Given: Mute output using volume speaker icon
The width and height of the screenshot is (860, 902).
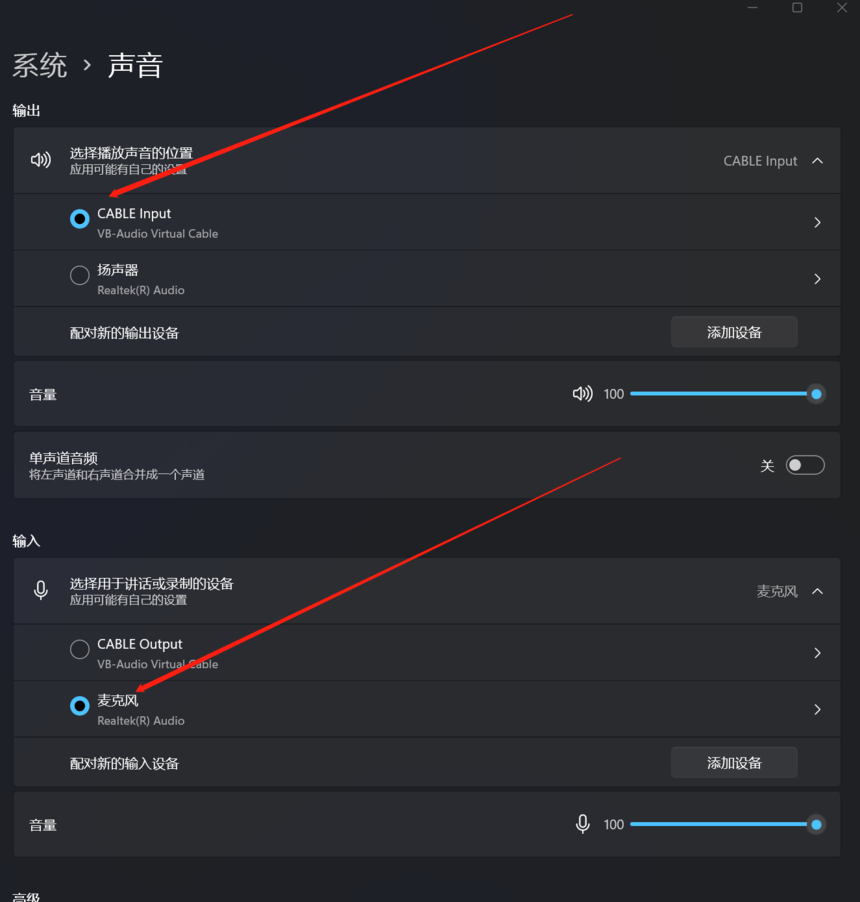Looking at the screenshot, I should pyautogui.click(x=582, y=393).
